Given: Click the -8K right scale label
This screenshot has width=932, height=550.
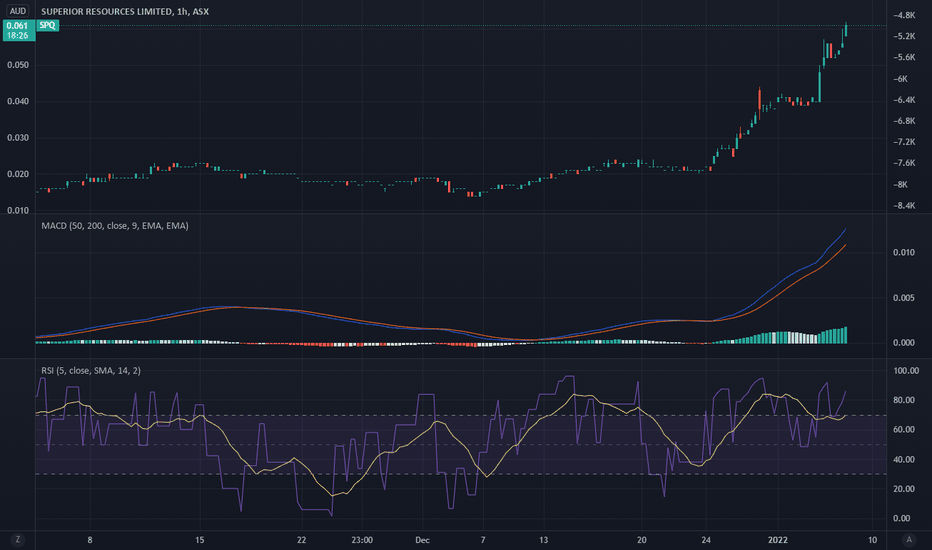Looking at the screenshot, I should tap(900, 184).
